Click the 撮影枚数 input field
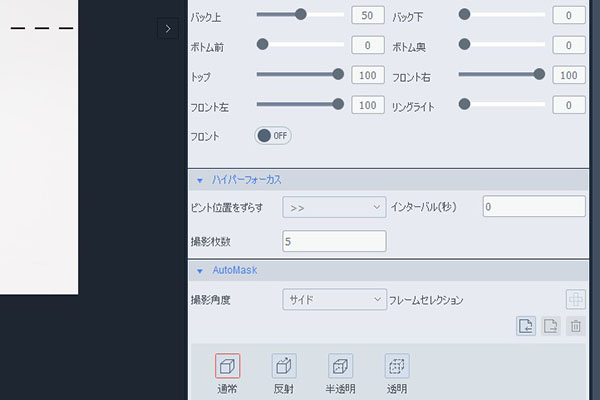 tap(334, 241)
